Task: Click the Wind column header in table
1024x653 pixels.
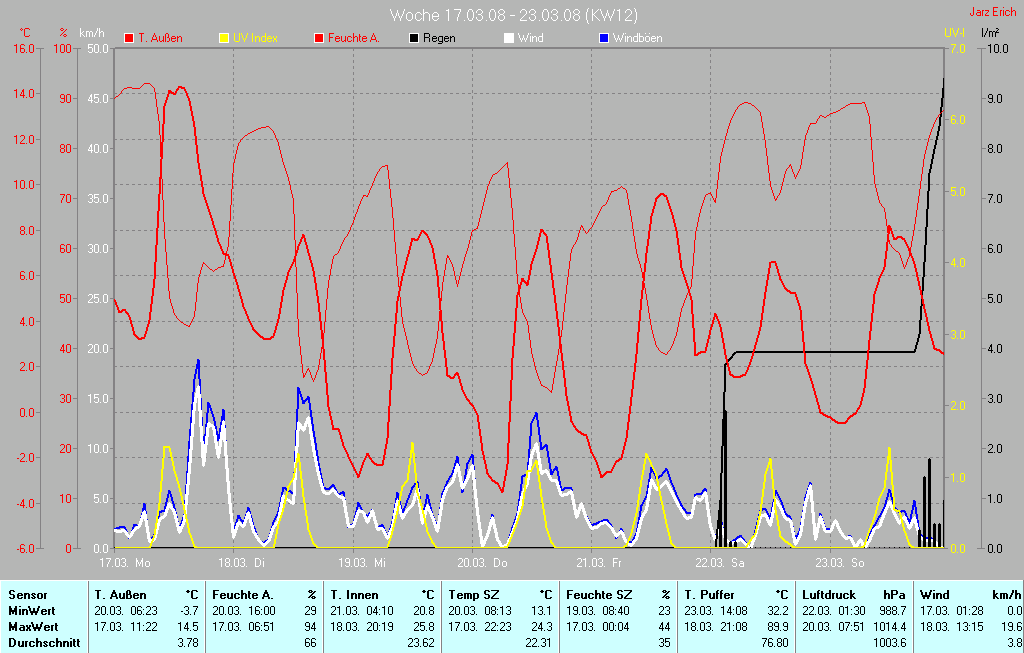Action: 935,595
